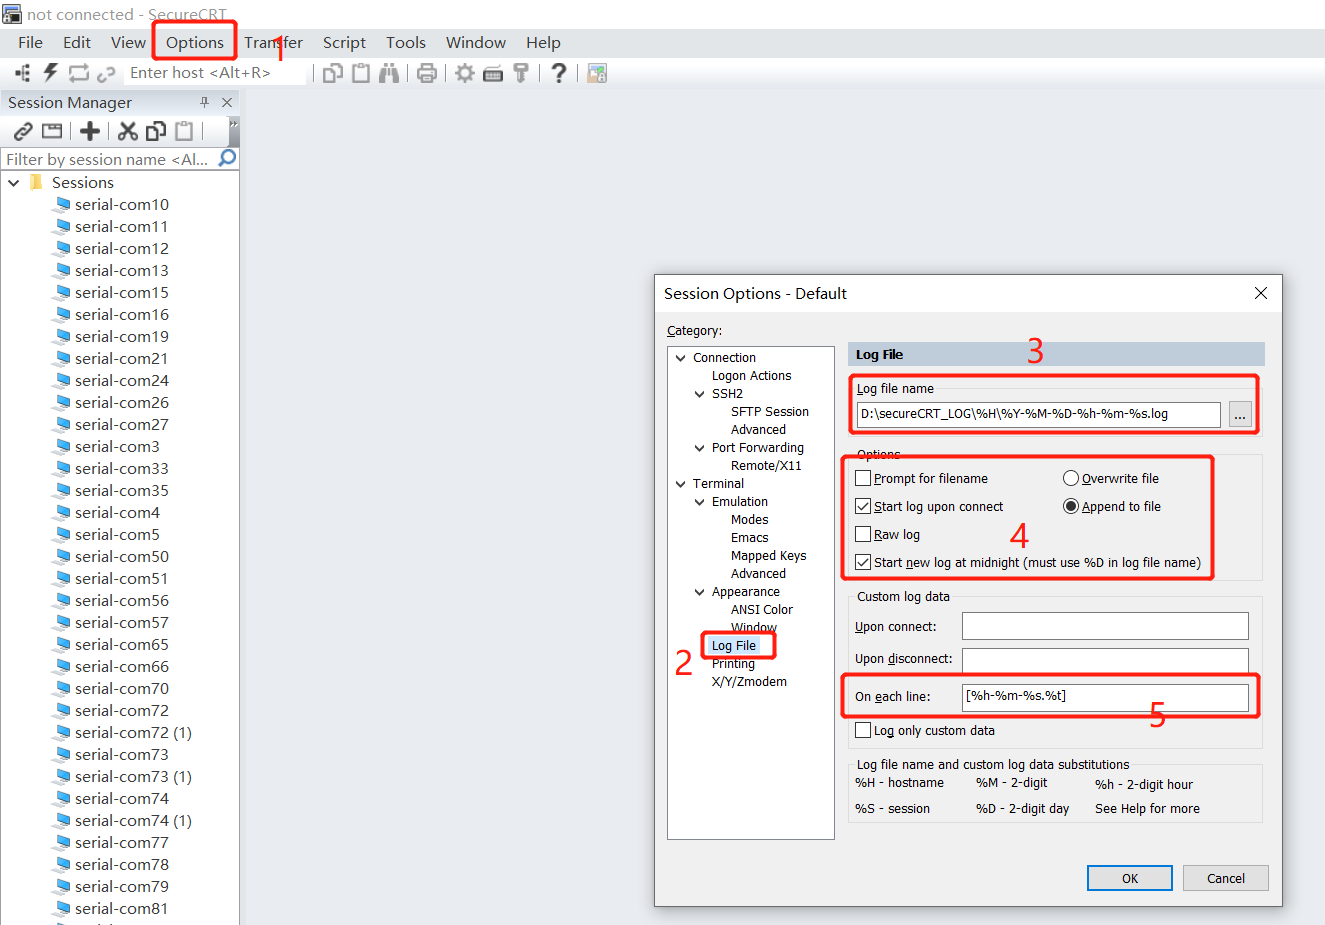Close the Session Manager panel

point(227,102)
